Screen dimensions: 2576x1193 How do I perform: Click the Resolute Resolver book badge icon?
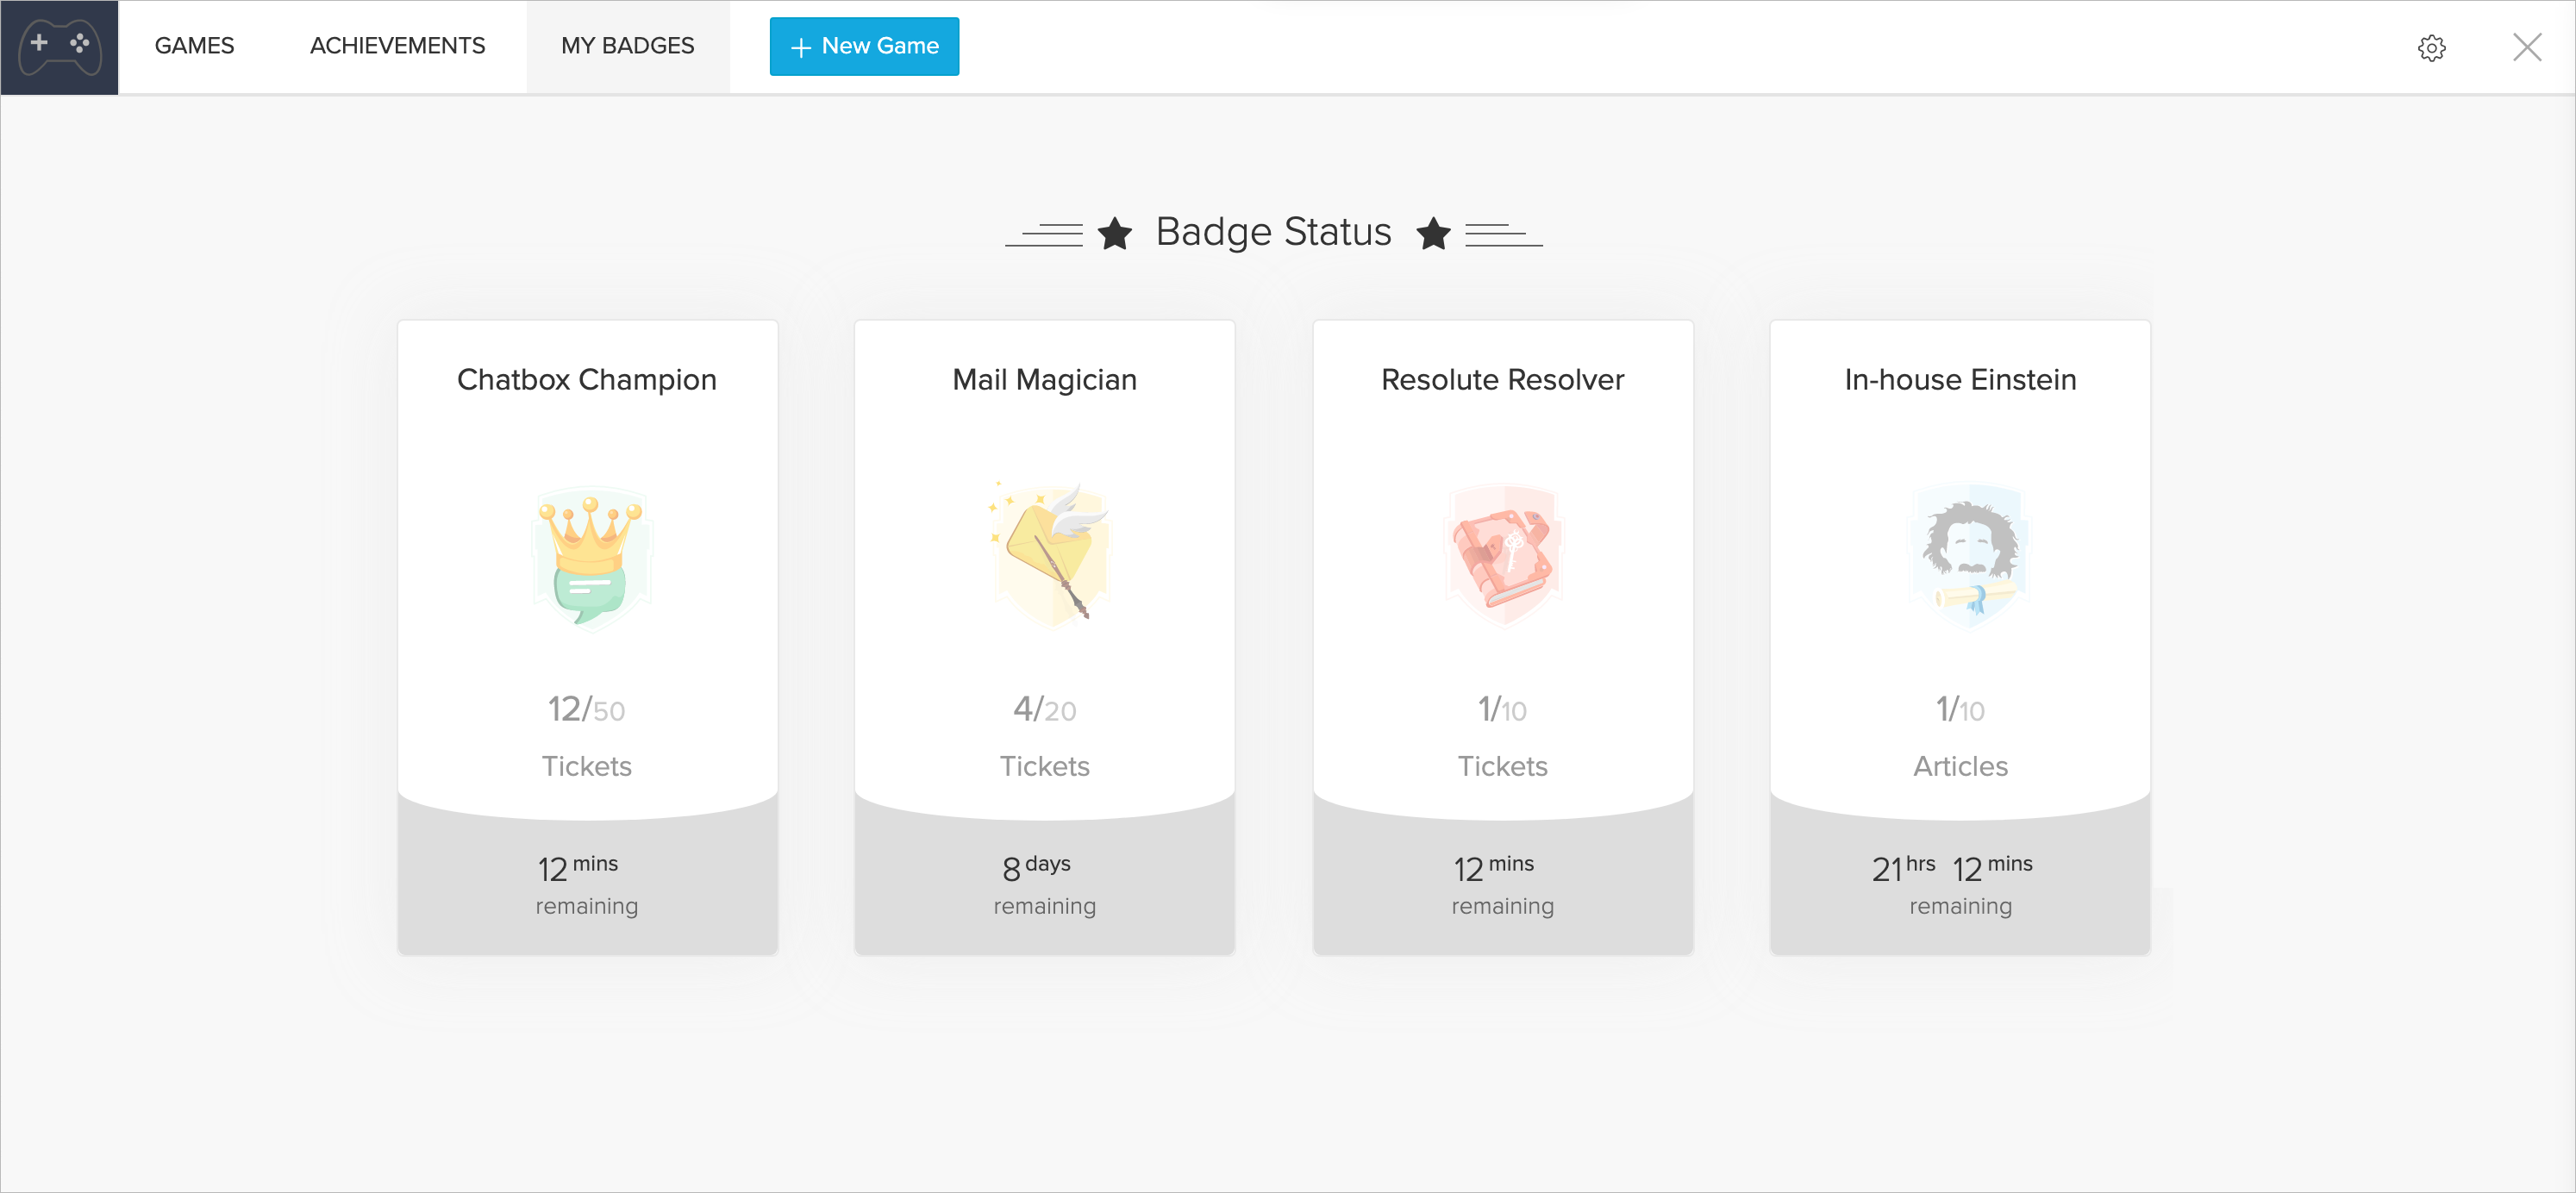click(x=1503, y=556)
